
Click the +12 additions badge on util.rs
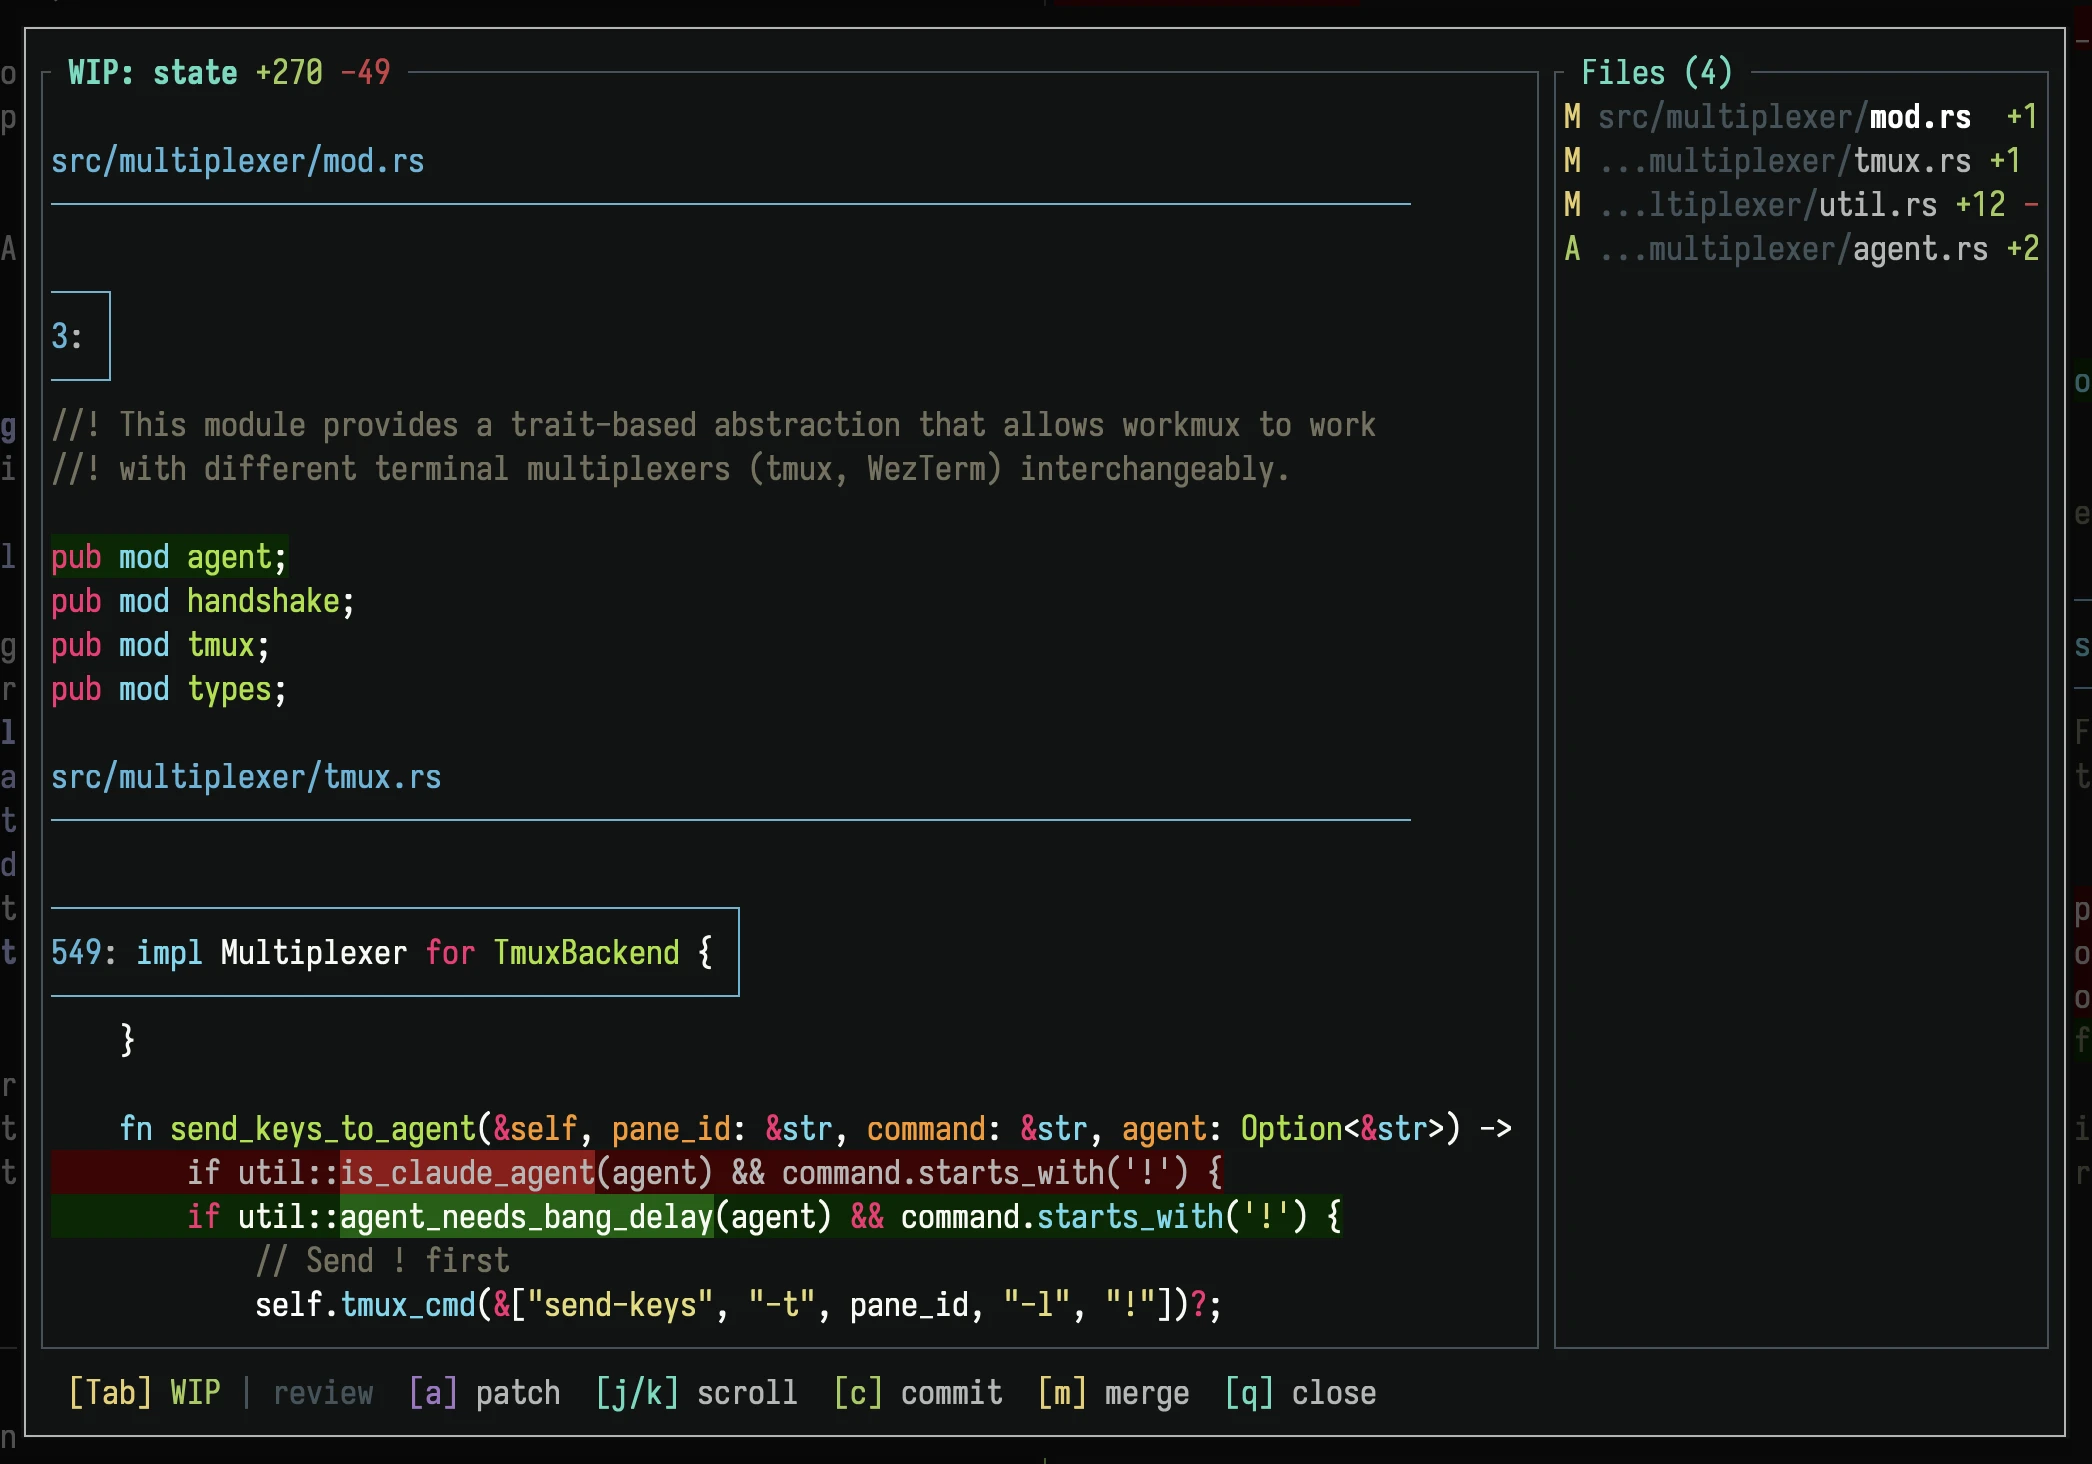tap(1979, 204)
